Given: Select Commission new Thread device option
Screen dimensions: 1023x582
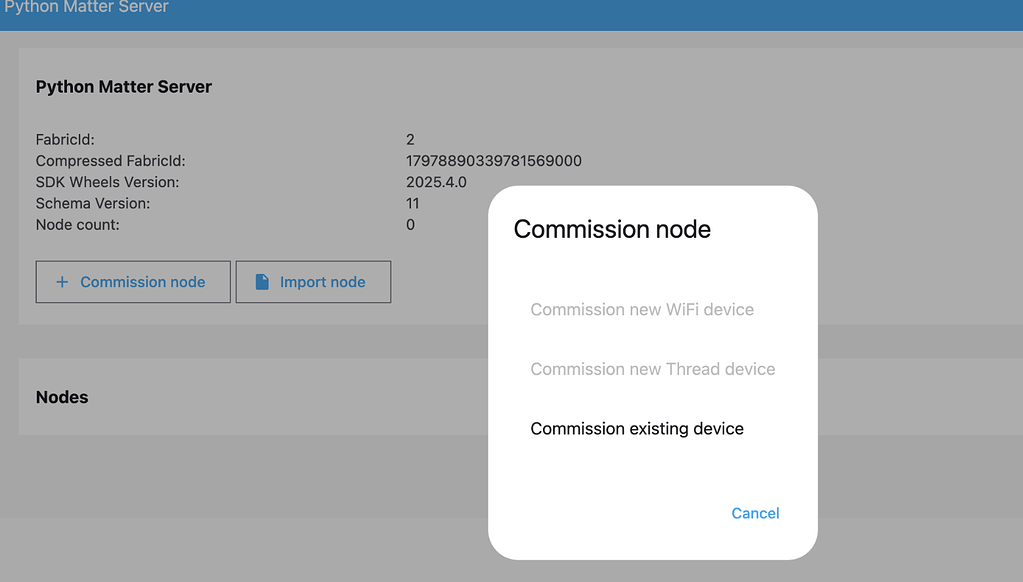Looking at the screenshot, I should click(x=652, y=368).
